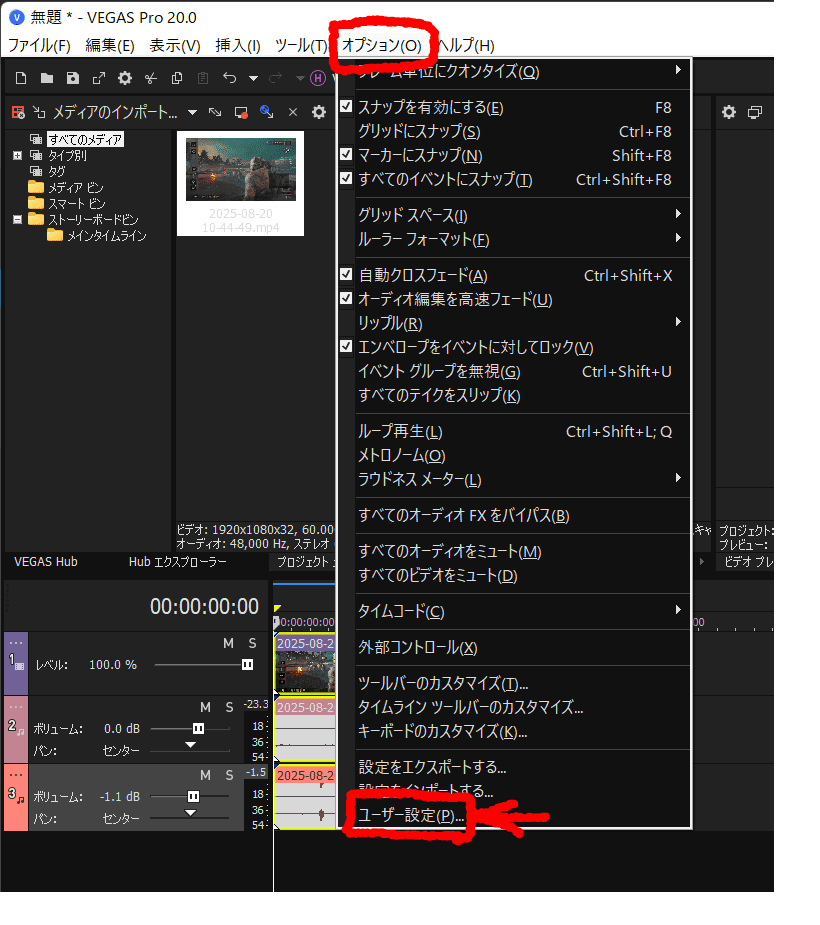
Task: Solo audio track 2 with its S button
Action: tap(229, 707)
